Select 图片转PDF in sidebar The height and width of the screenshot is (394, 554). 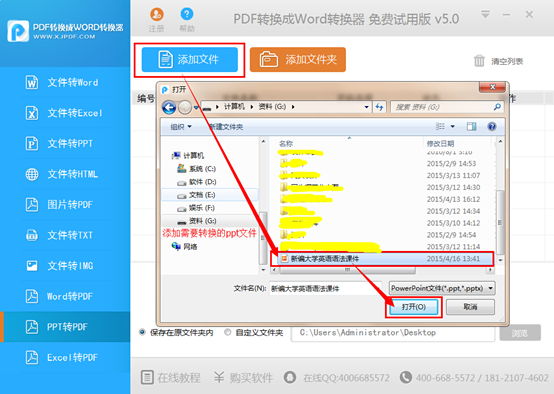[65, 205]
